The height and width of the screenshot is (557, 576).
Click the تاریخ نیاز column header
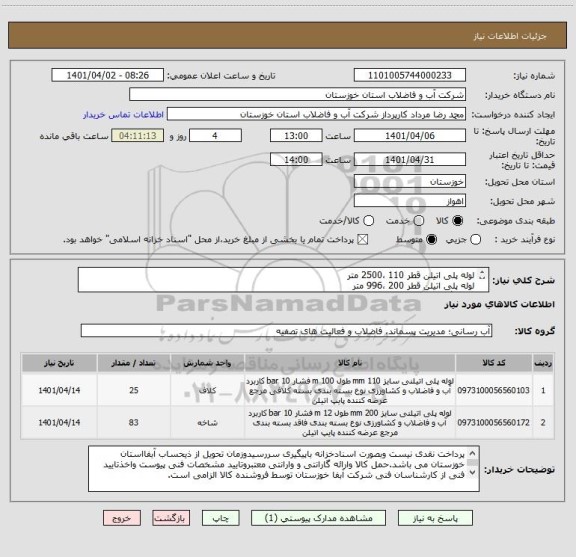(x=59, y=363)
